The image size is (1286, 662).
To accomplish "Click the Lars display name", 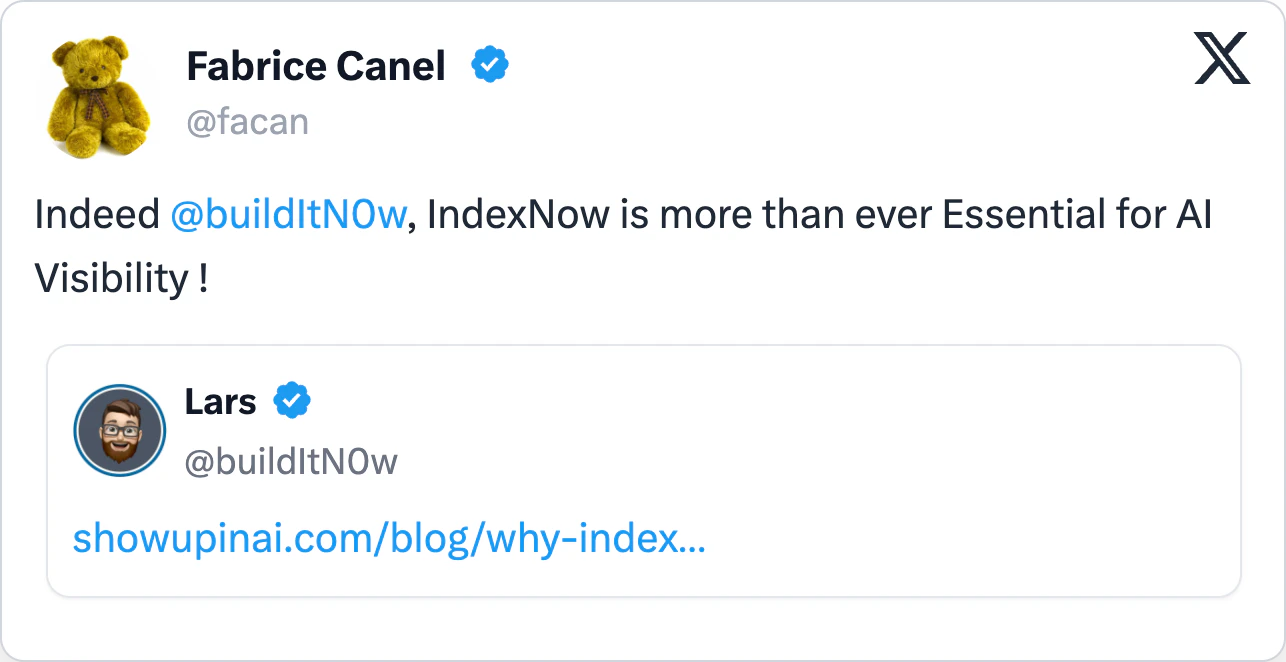I will pos(220,401).
